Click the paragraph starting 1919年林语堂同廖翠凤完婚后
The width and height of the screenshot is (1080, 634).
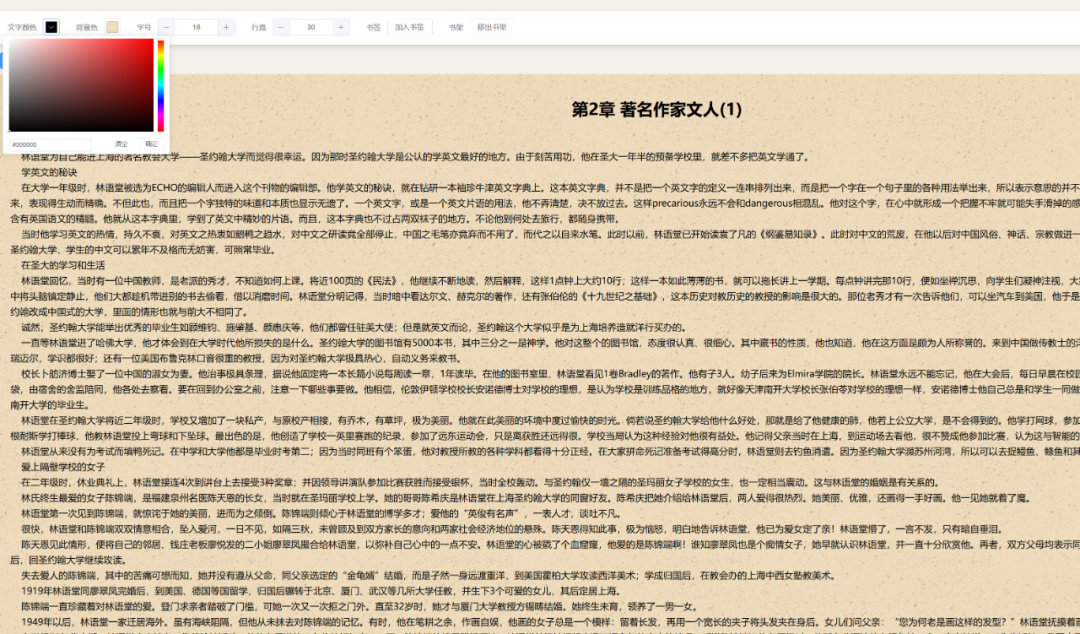[x=320, y=591]
